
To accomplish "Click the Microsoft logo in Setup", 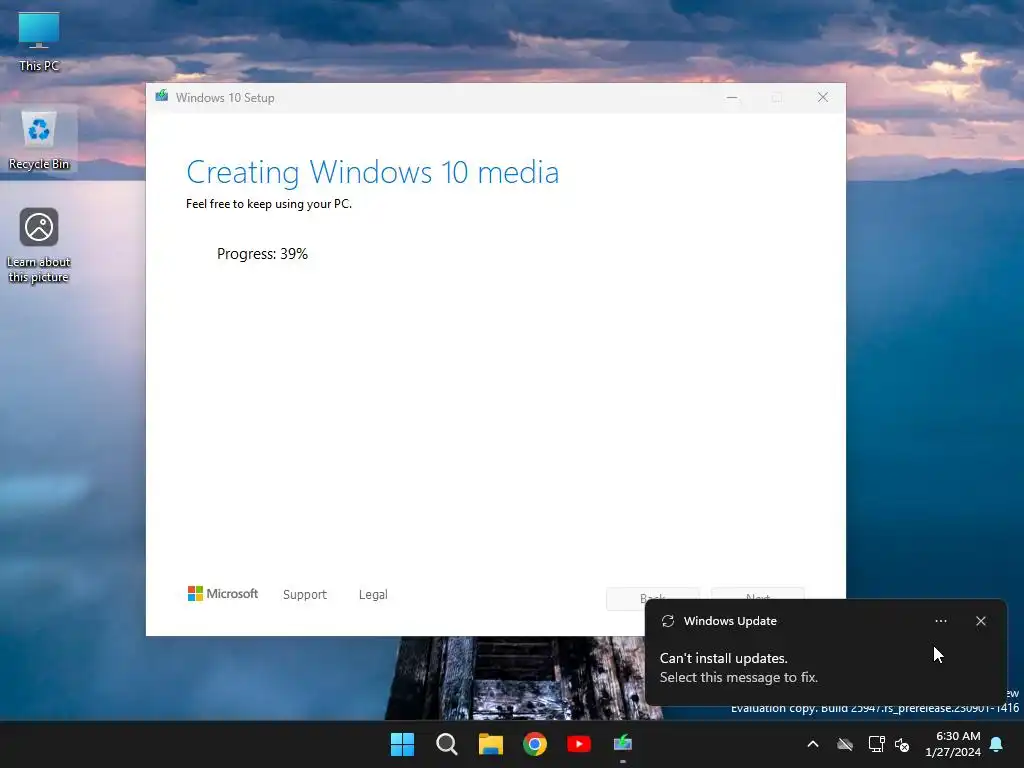I will click(x=223, y=594).
